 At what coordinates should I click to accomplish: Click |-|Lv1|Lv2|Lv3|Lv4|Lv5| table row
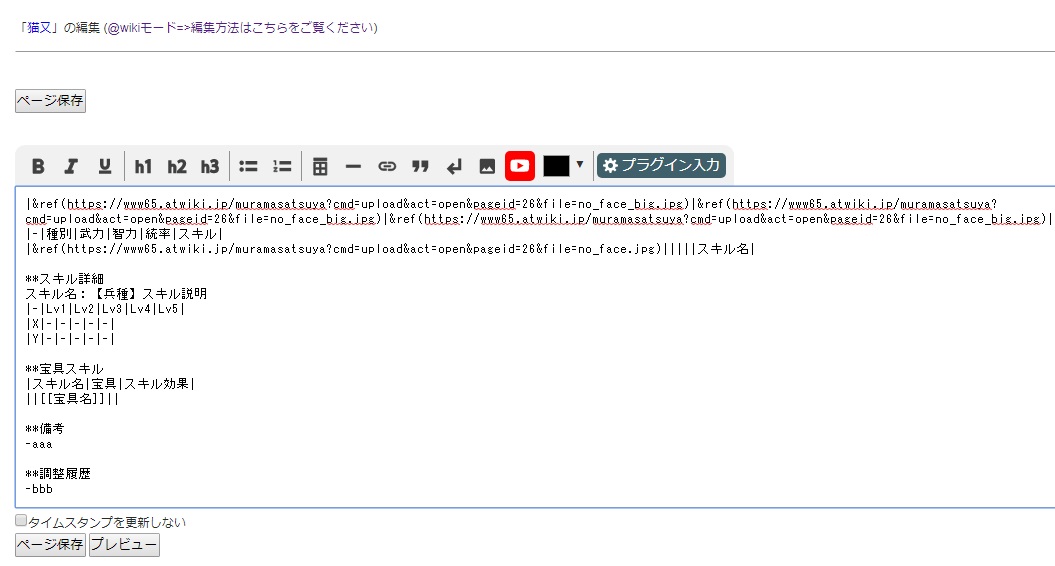tap(105, 309)
